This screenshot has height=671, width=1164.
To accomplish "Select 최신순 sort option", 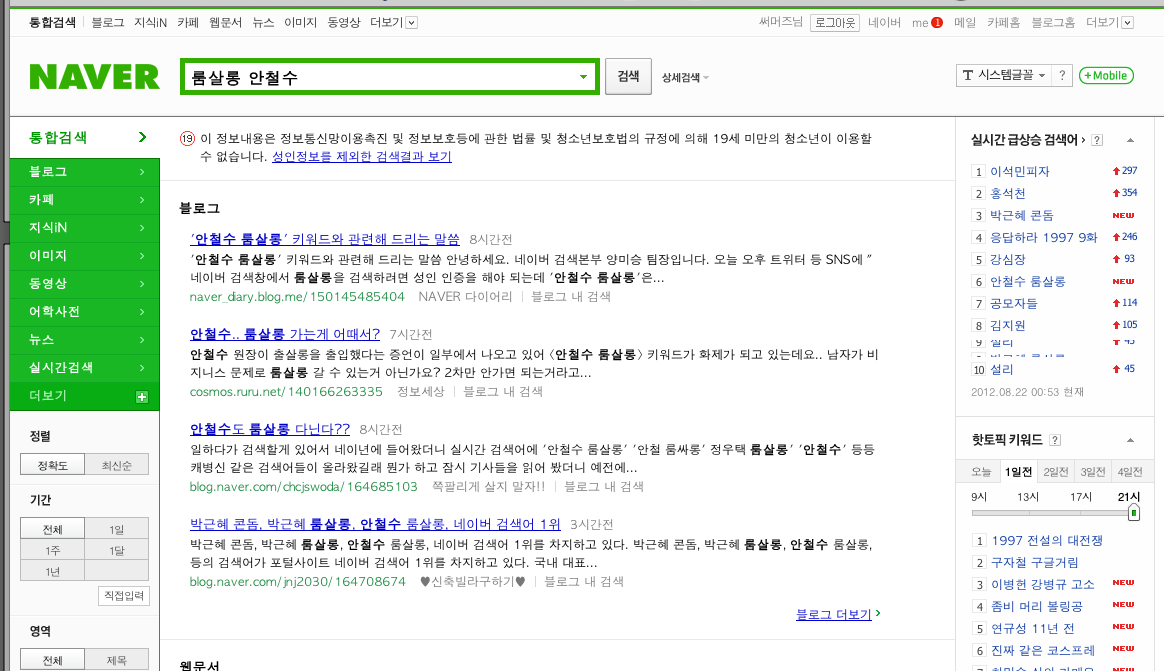I will [117, 465].
